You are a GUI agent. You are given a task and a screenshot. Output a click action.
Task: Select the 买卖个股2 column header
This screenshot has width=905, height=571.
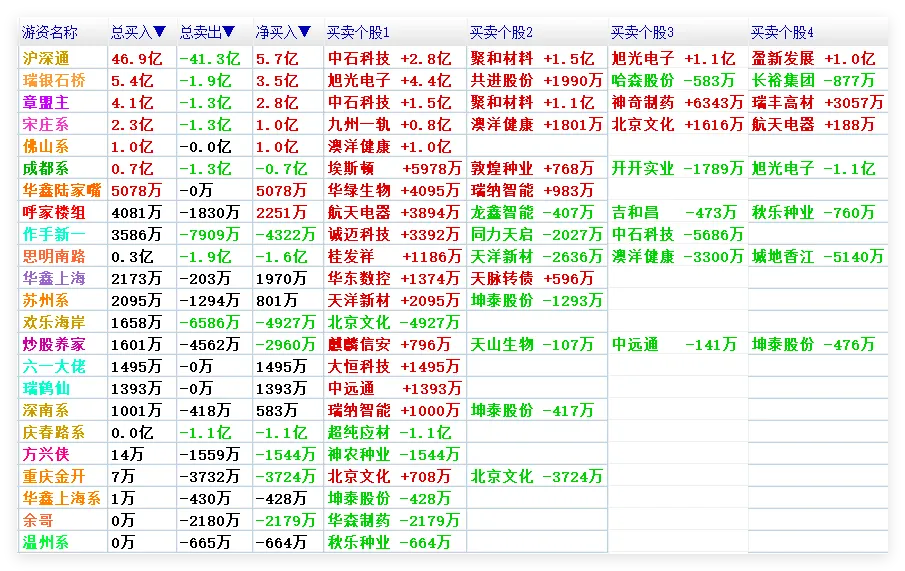tap(501, 32)
